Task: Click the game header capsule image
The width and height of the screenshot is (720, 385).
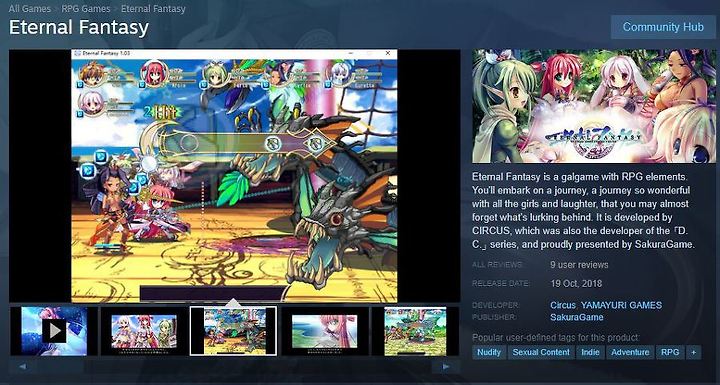Action: pos(594,106)
